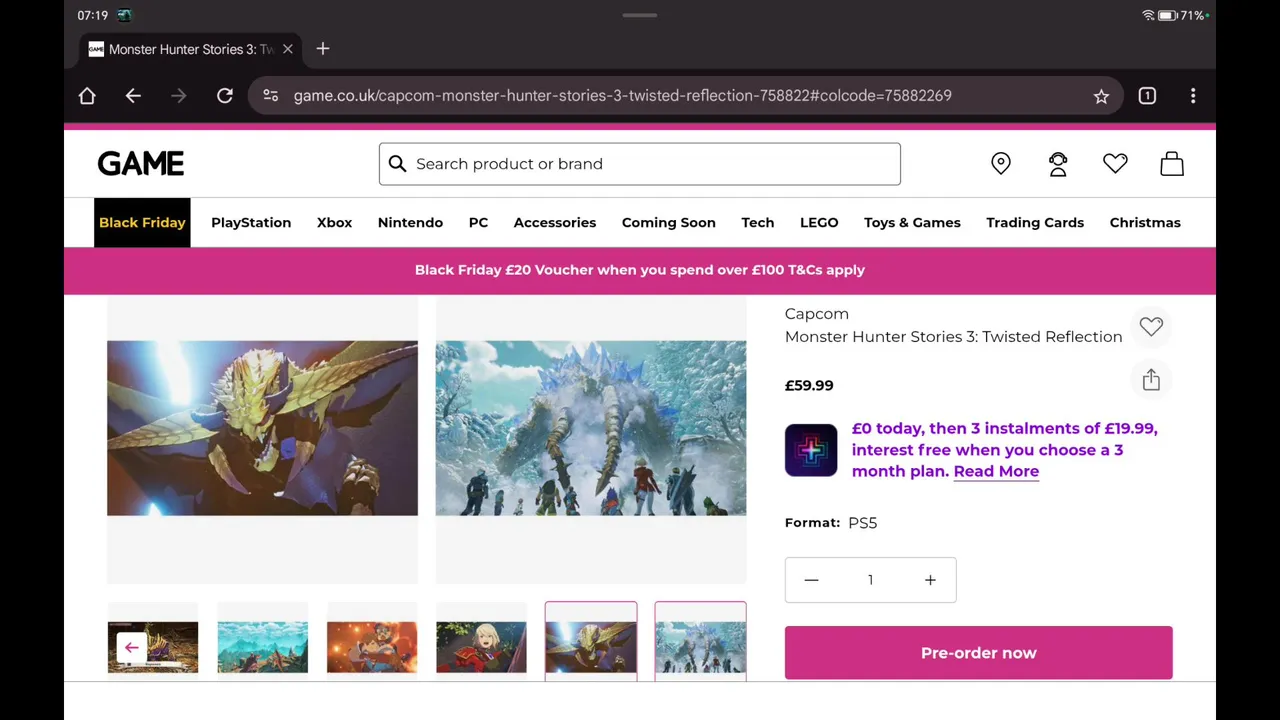This screenshot has width=1280, height=720.
Task: Click the Pre-order now button
Action: [979, 653]
